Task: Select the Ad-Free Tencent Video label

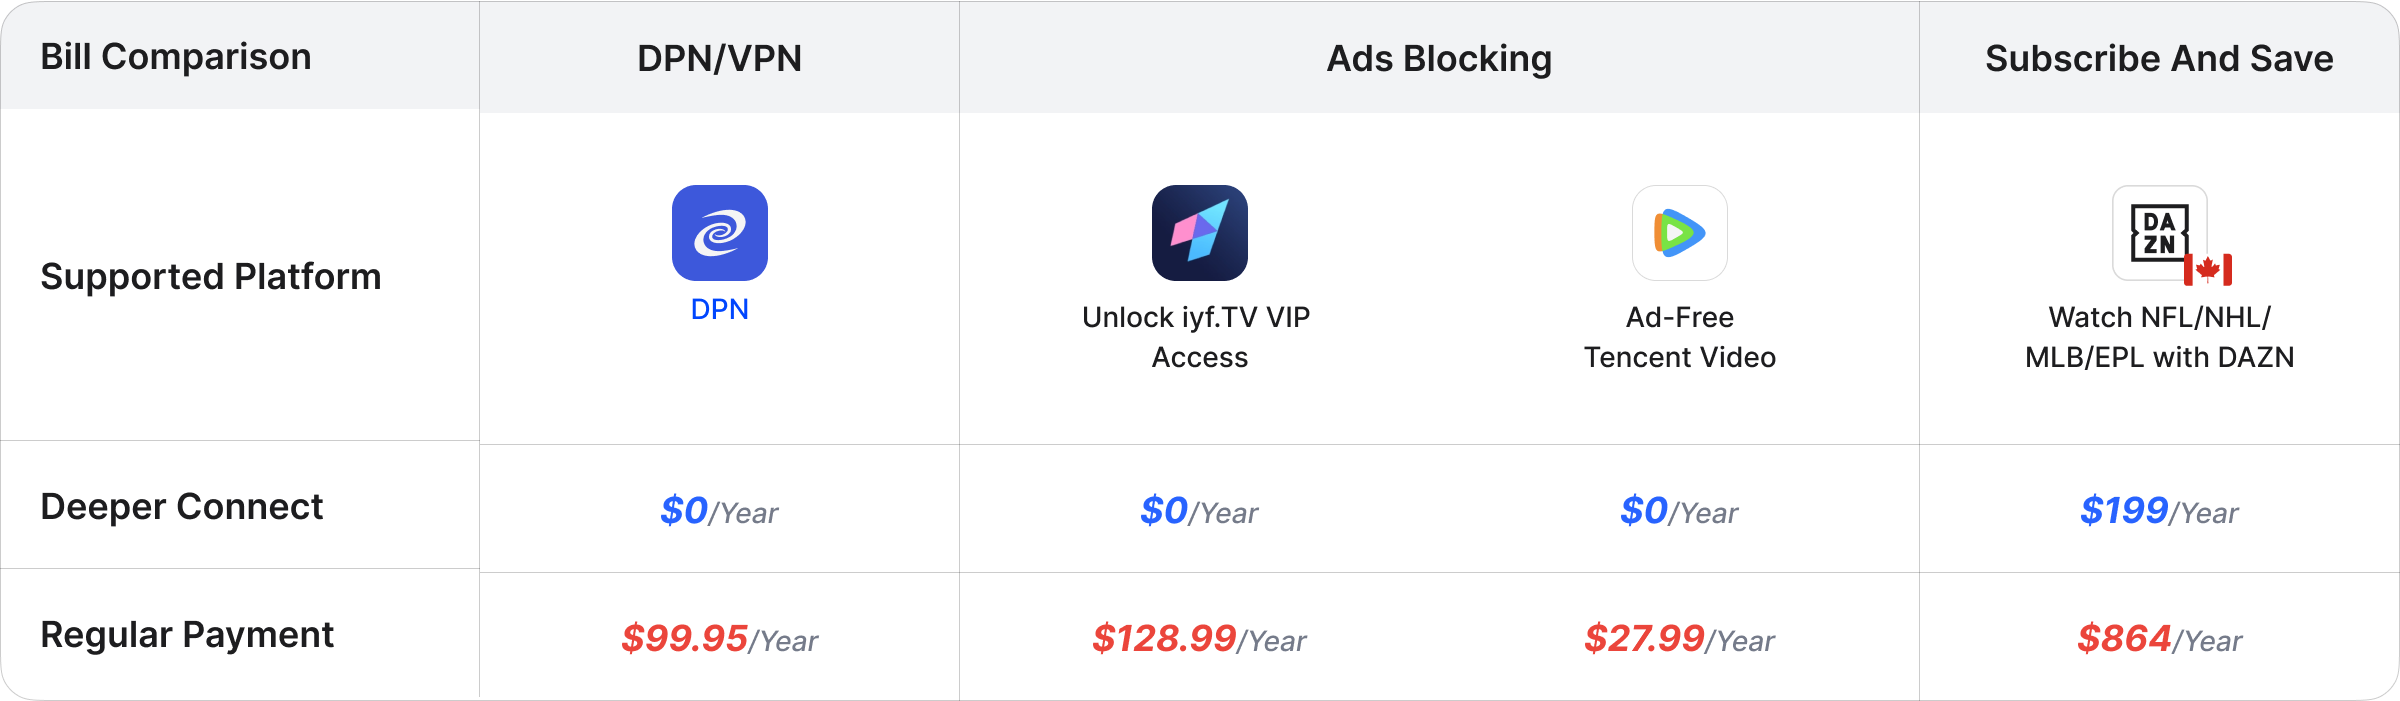Action: click(1680, 337)
